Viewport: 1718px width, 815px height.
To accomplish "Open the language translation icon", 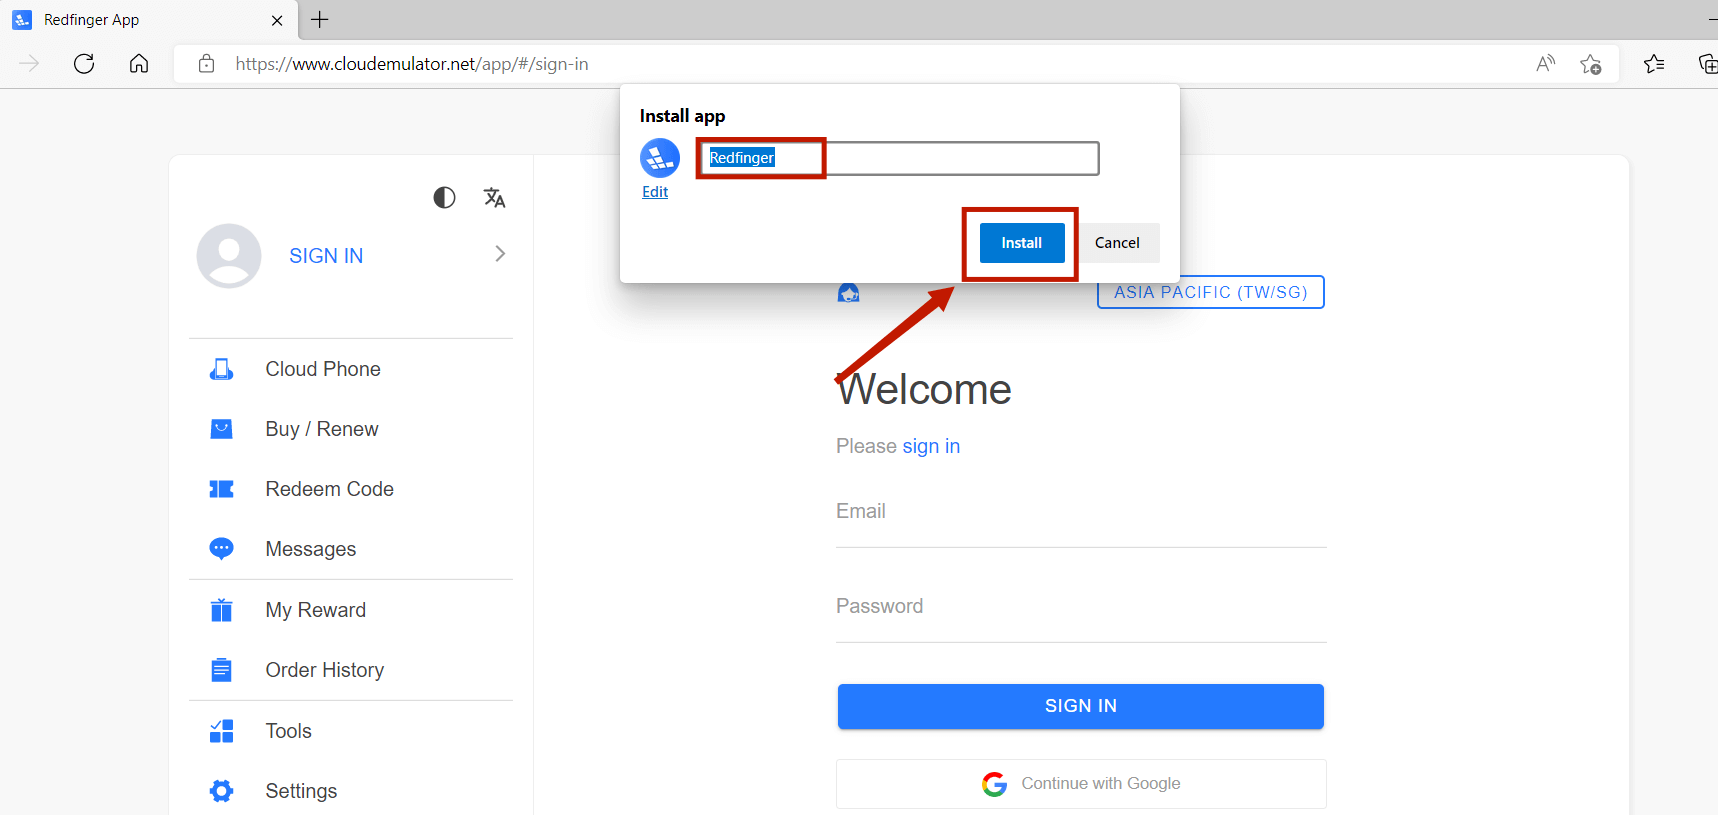I will point(494,198).
